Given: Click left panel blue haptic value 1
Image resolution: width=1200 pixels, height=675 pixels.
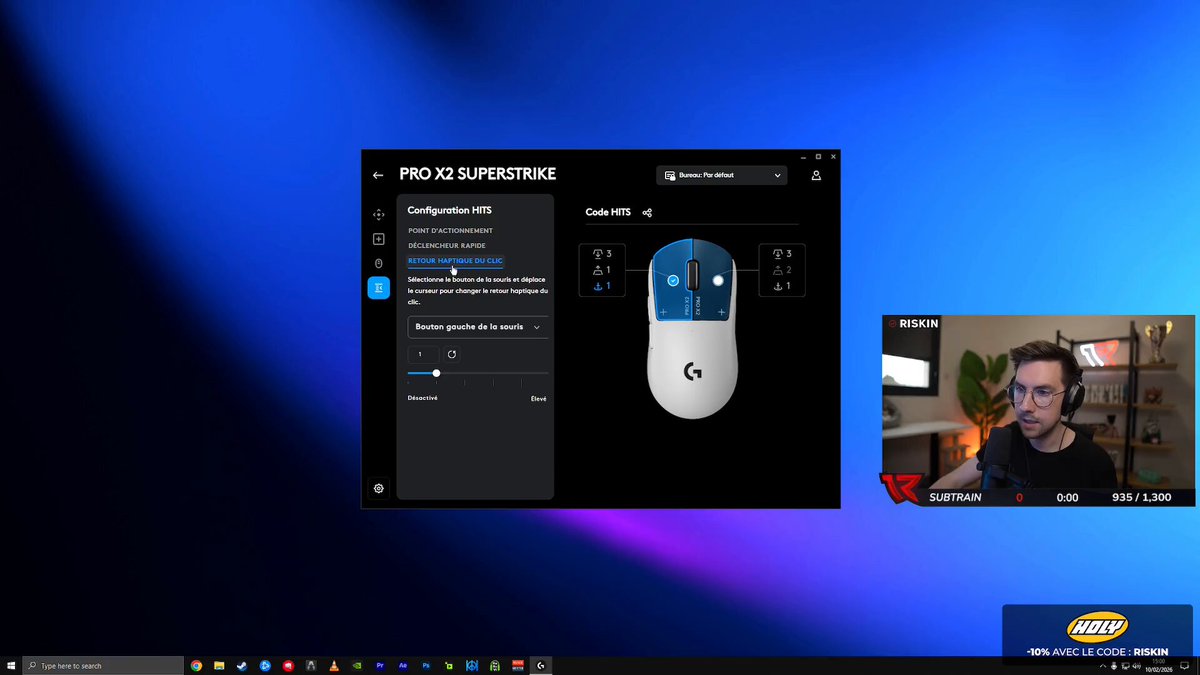Looking at the screenshot, I should point(608,286).
